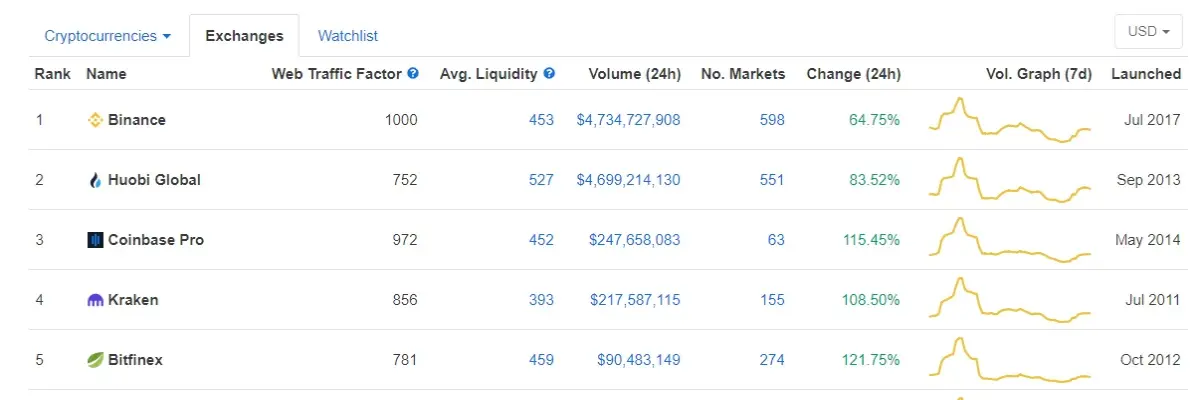The height and width of the screenshot is (400, 1200).
Task: Click Coinbase Pro volume $247,658,083
Action: click(x=634, y=240)
